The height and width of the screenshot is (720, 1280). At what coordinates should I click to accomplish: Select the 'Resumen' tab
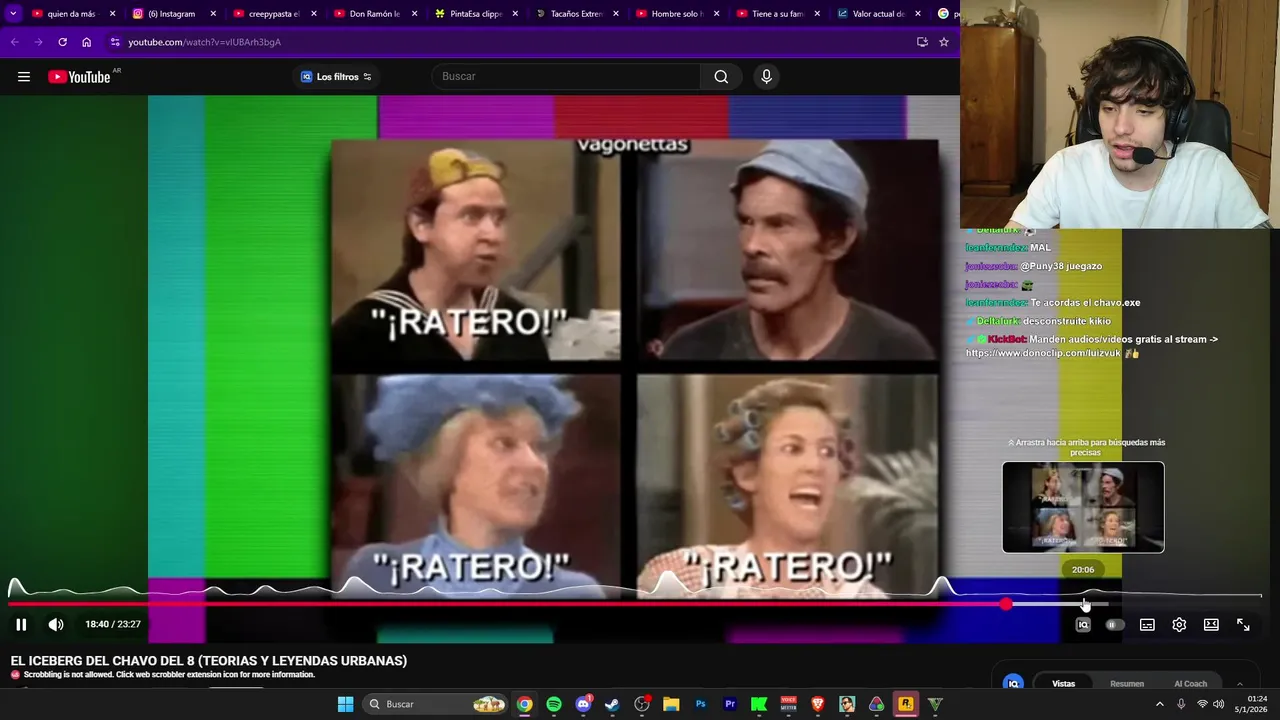point(1127,684)
